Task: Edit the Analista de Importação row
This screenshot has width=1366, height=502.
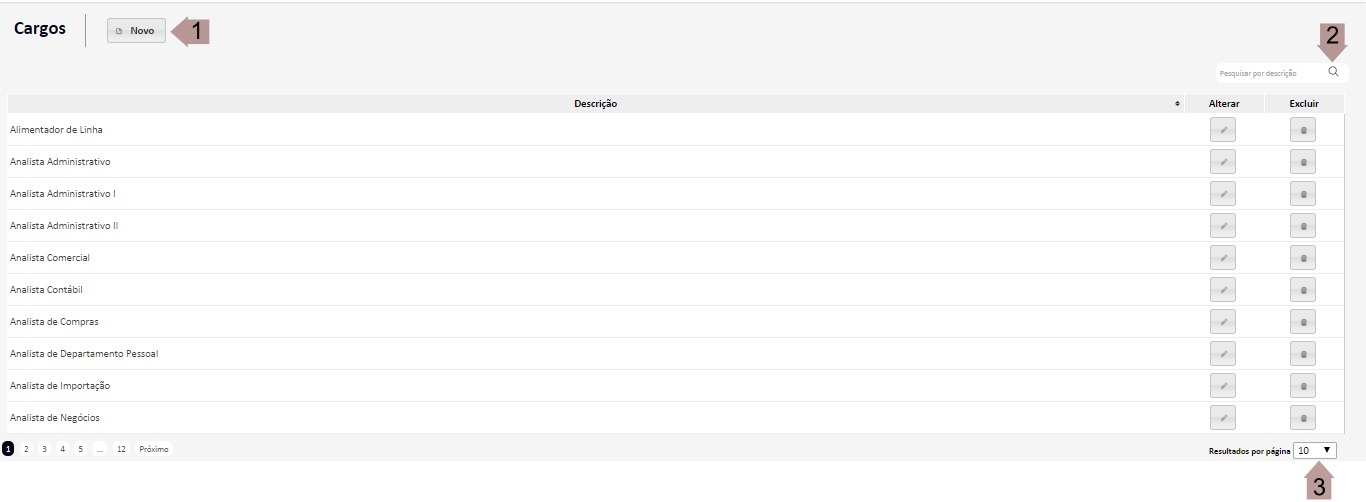Action: [1222, 386]
